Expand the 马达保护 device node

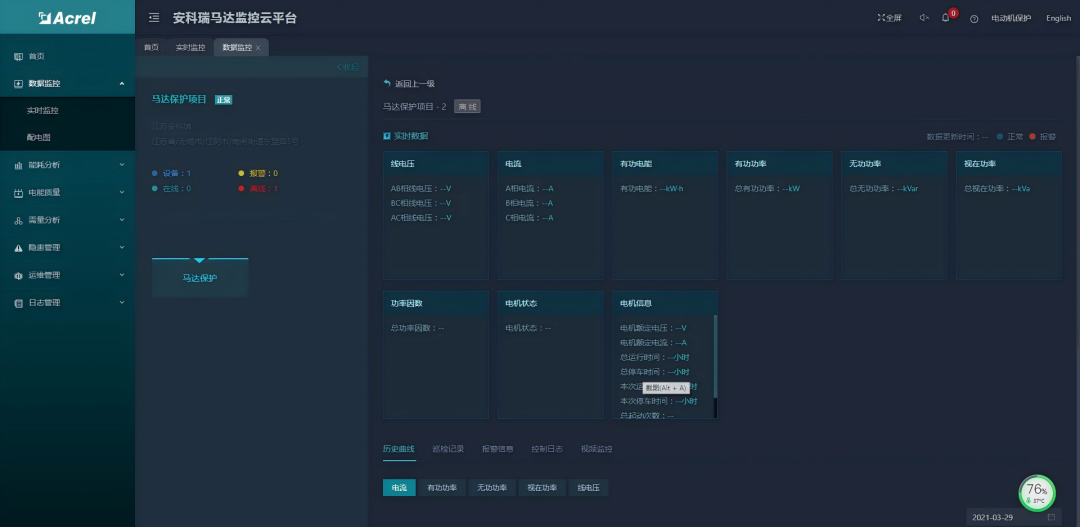pyautogui.click(x=200, y=277)
